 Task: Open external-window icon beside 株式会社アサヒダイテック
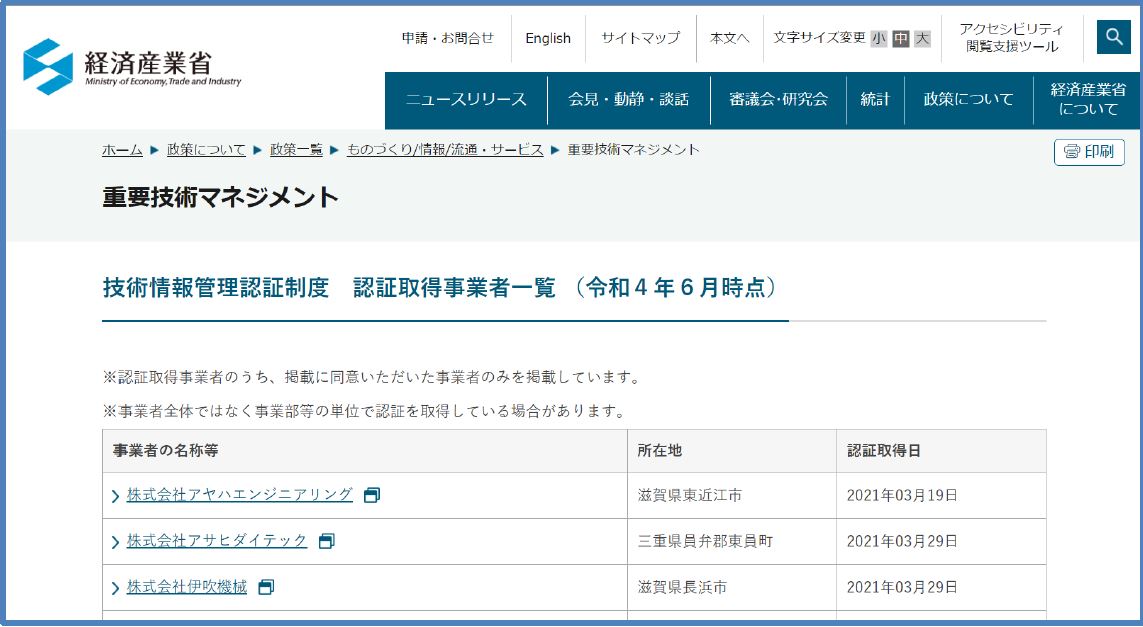click(x=327, y=541)
